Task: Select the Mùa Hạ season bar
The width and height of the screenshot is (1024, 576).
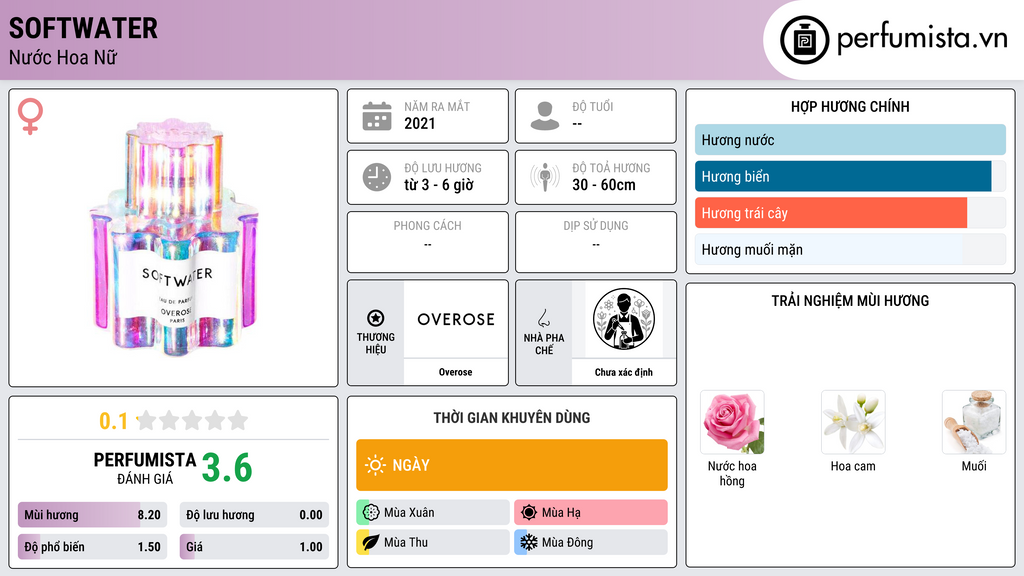Action: pos(591,513)
